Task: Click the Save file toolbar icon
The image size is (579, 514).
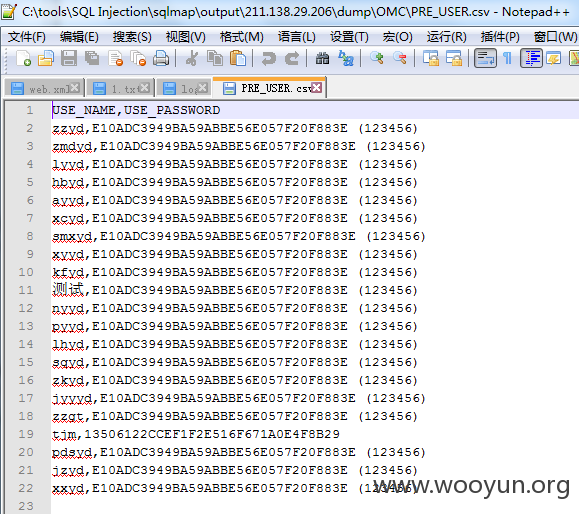Action: [69, 58]
